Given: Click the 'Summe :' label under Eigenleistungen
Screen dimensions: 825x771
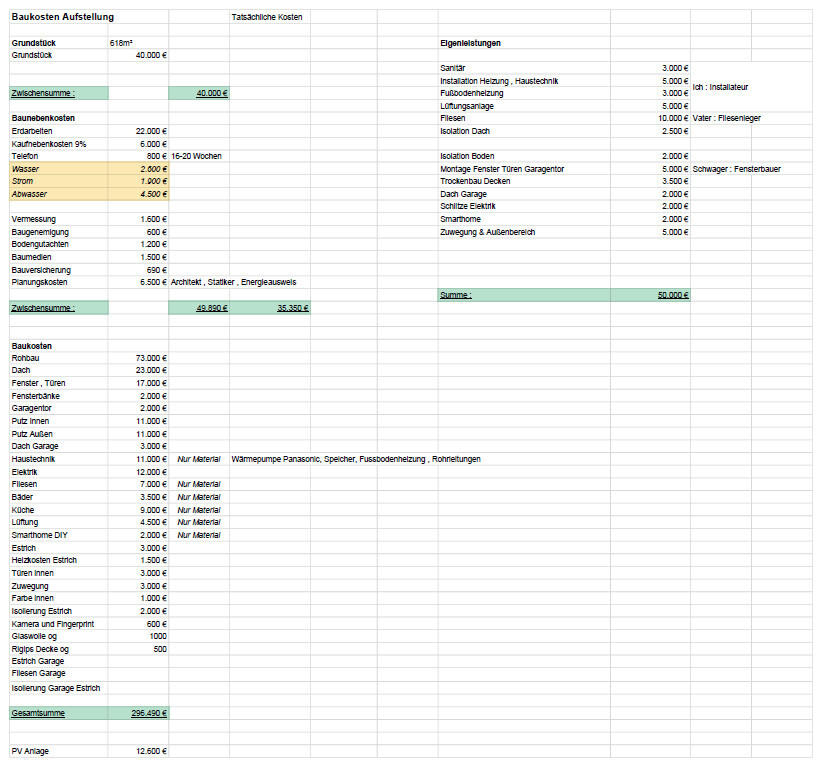Looking at the screenshot, I should click(x=455, y=295).
